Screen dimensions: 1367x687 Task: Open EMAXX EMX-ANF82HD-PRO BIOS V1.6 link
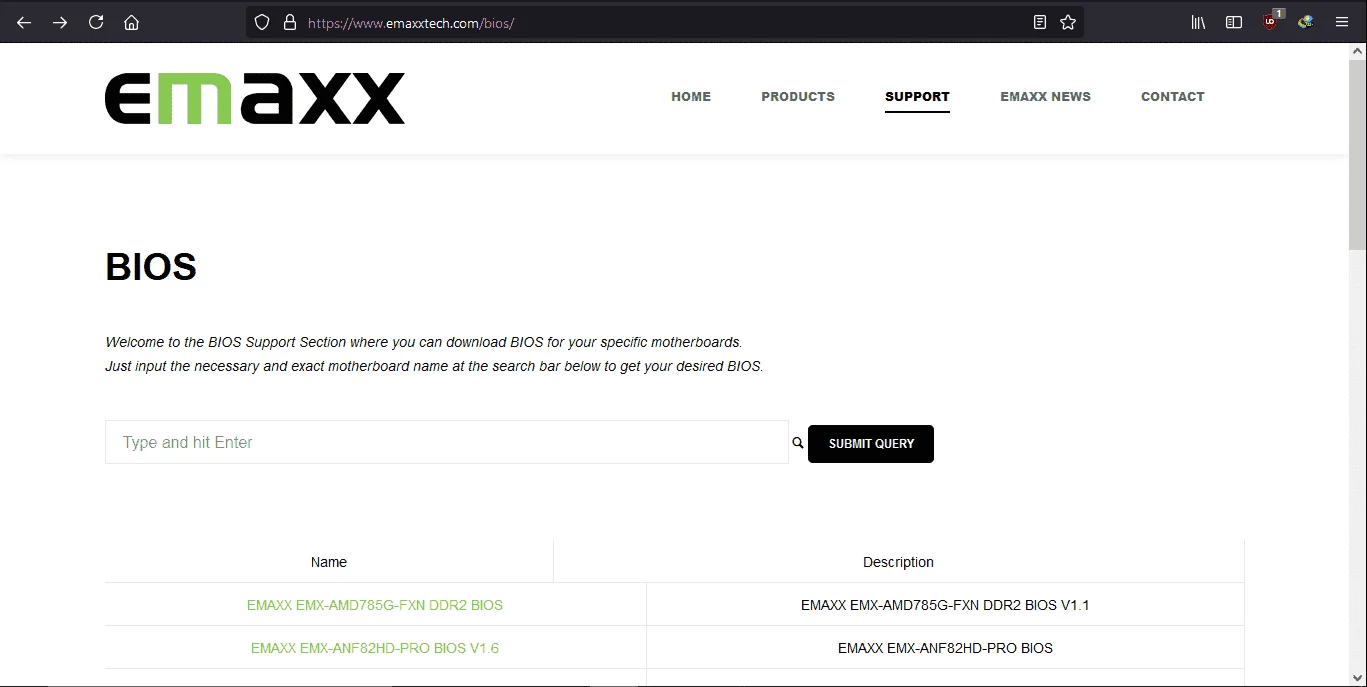coord(375,648)
